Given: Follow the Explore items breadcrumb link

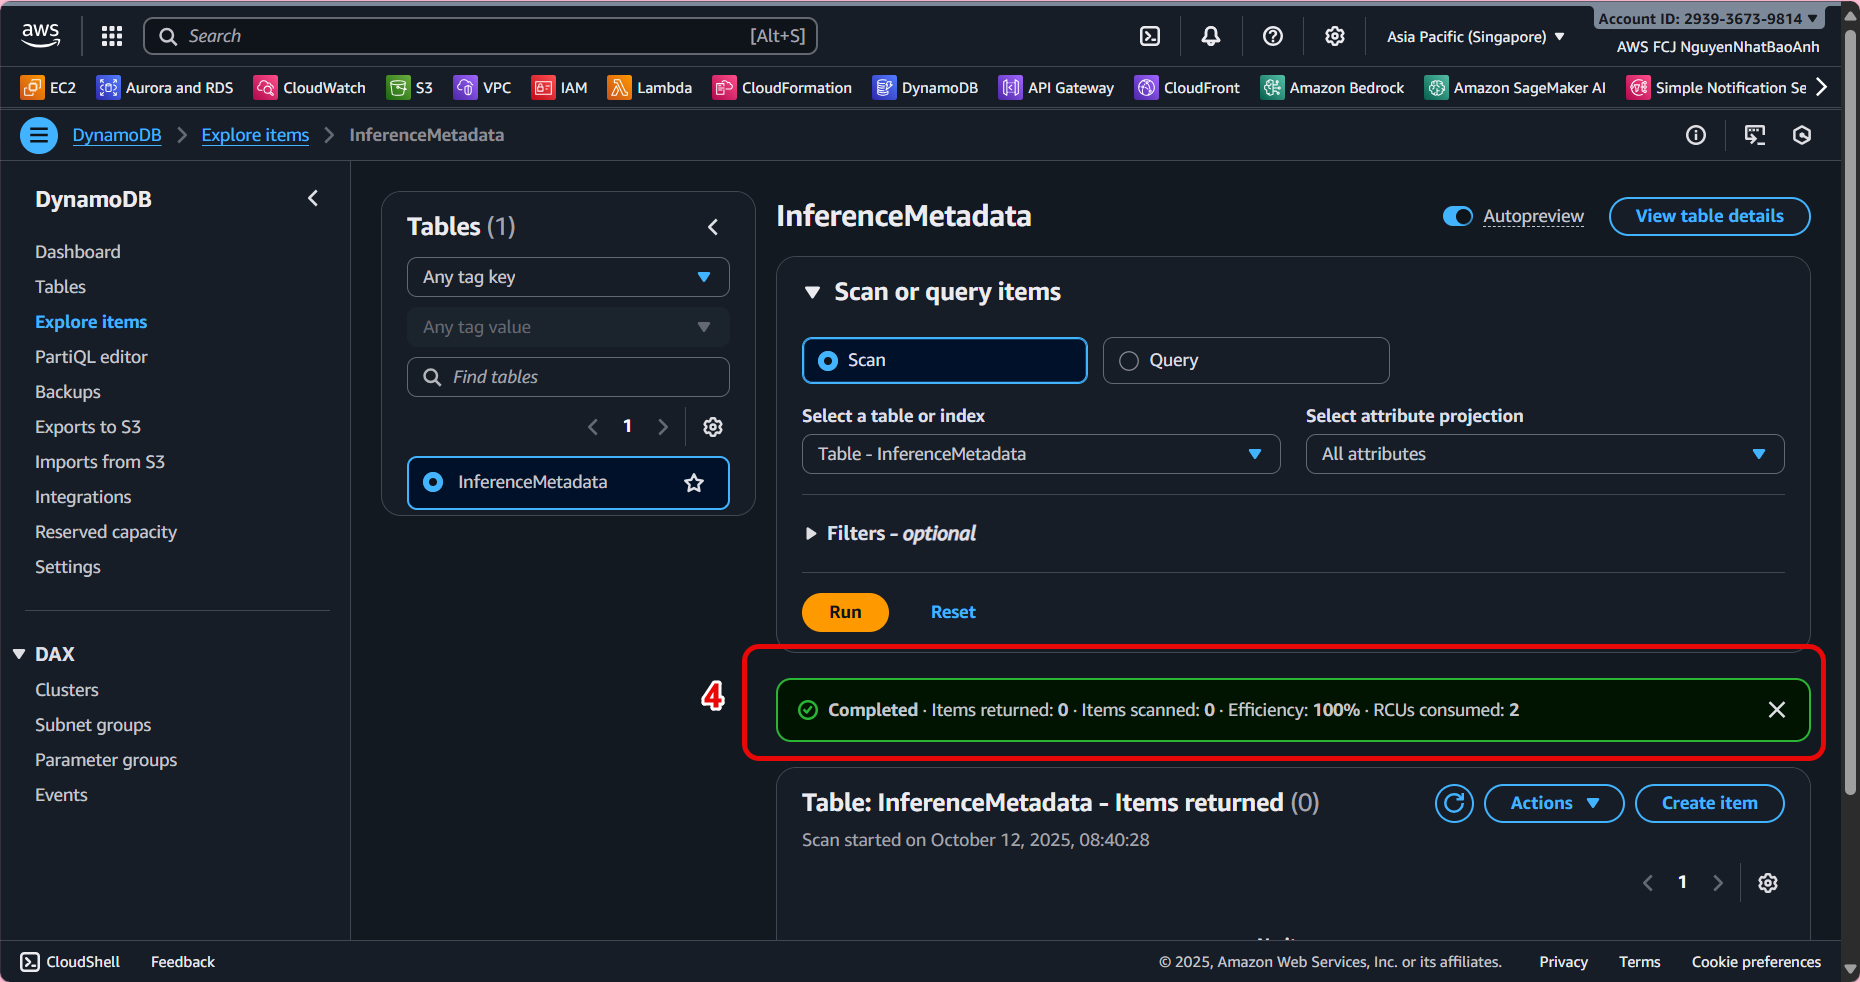Looking at the screenshot, I should click(x=255, y=135).
